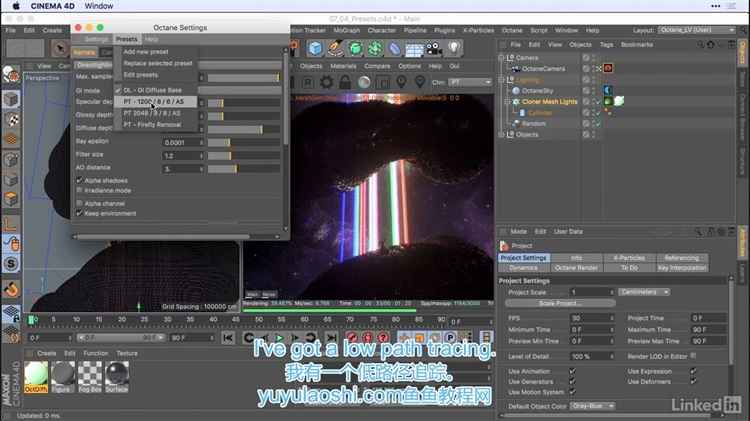Switch to the Octane Render tab
The image size is (750, 421).
pos(576,268)
